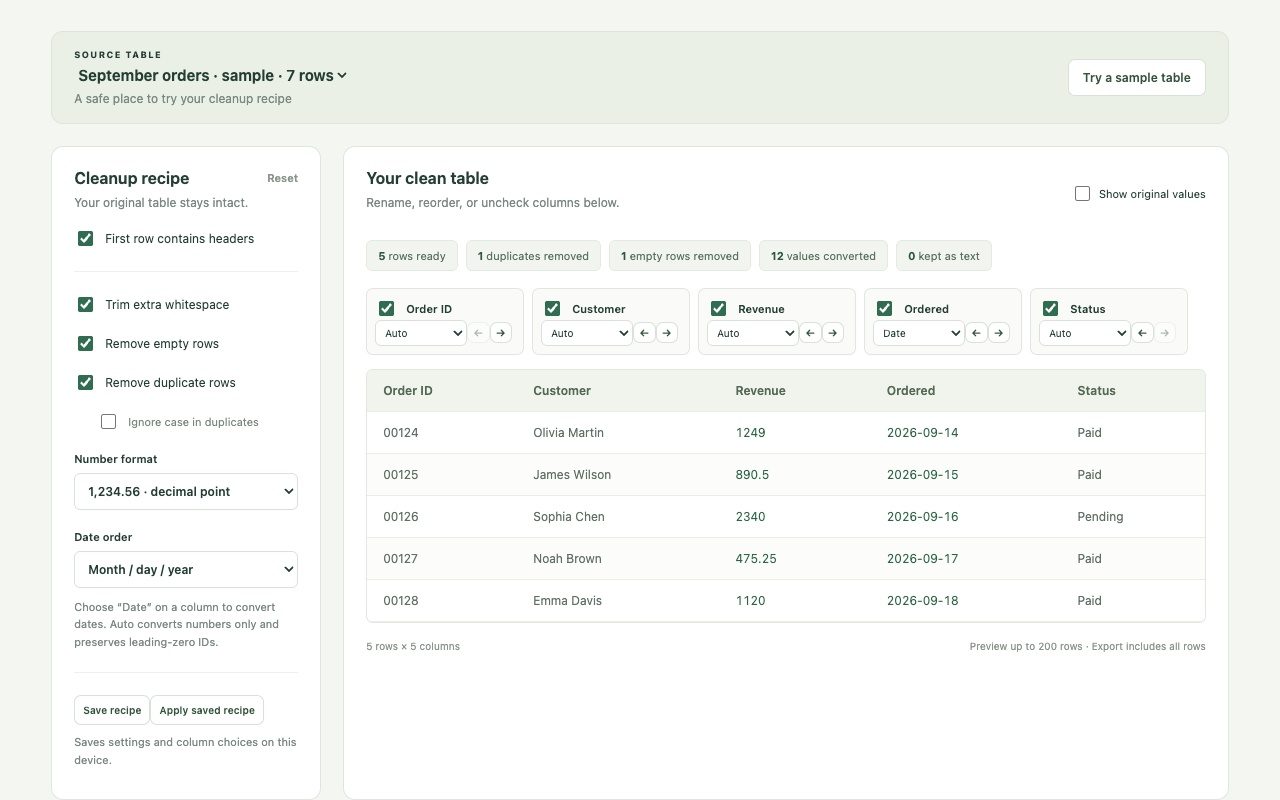Click 12 values converted chip

(824, 256)
